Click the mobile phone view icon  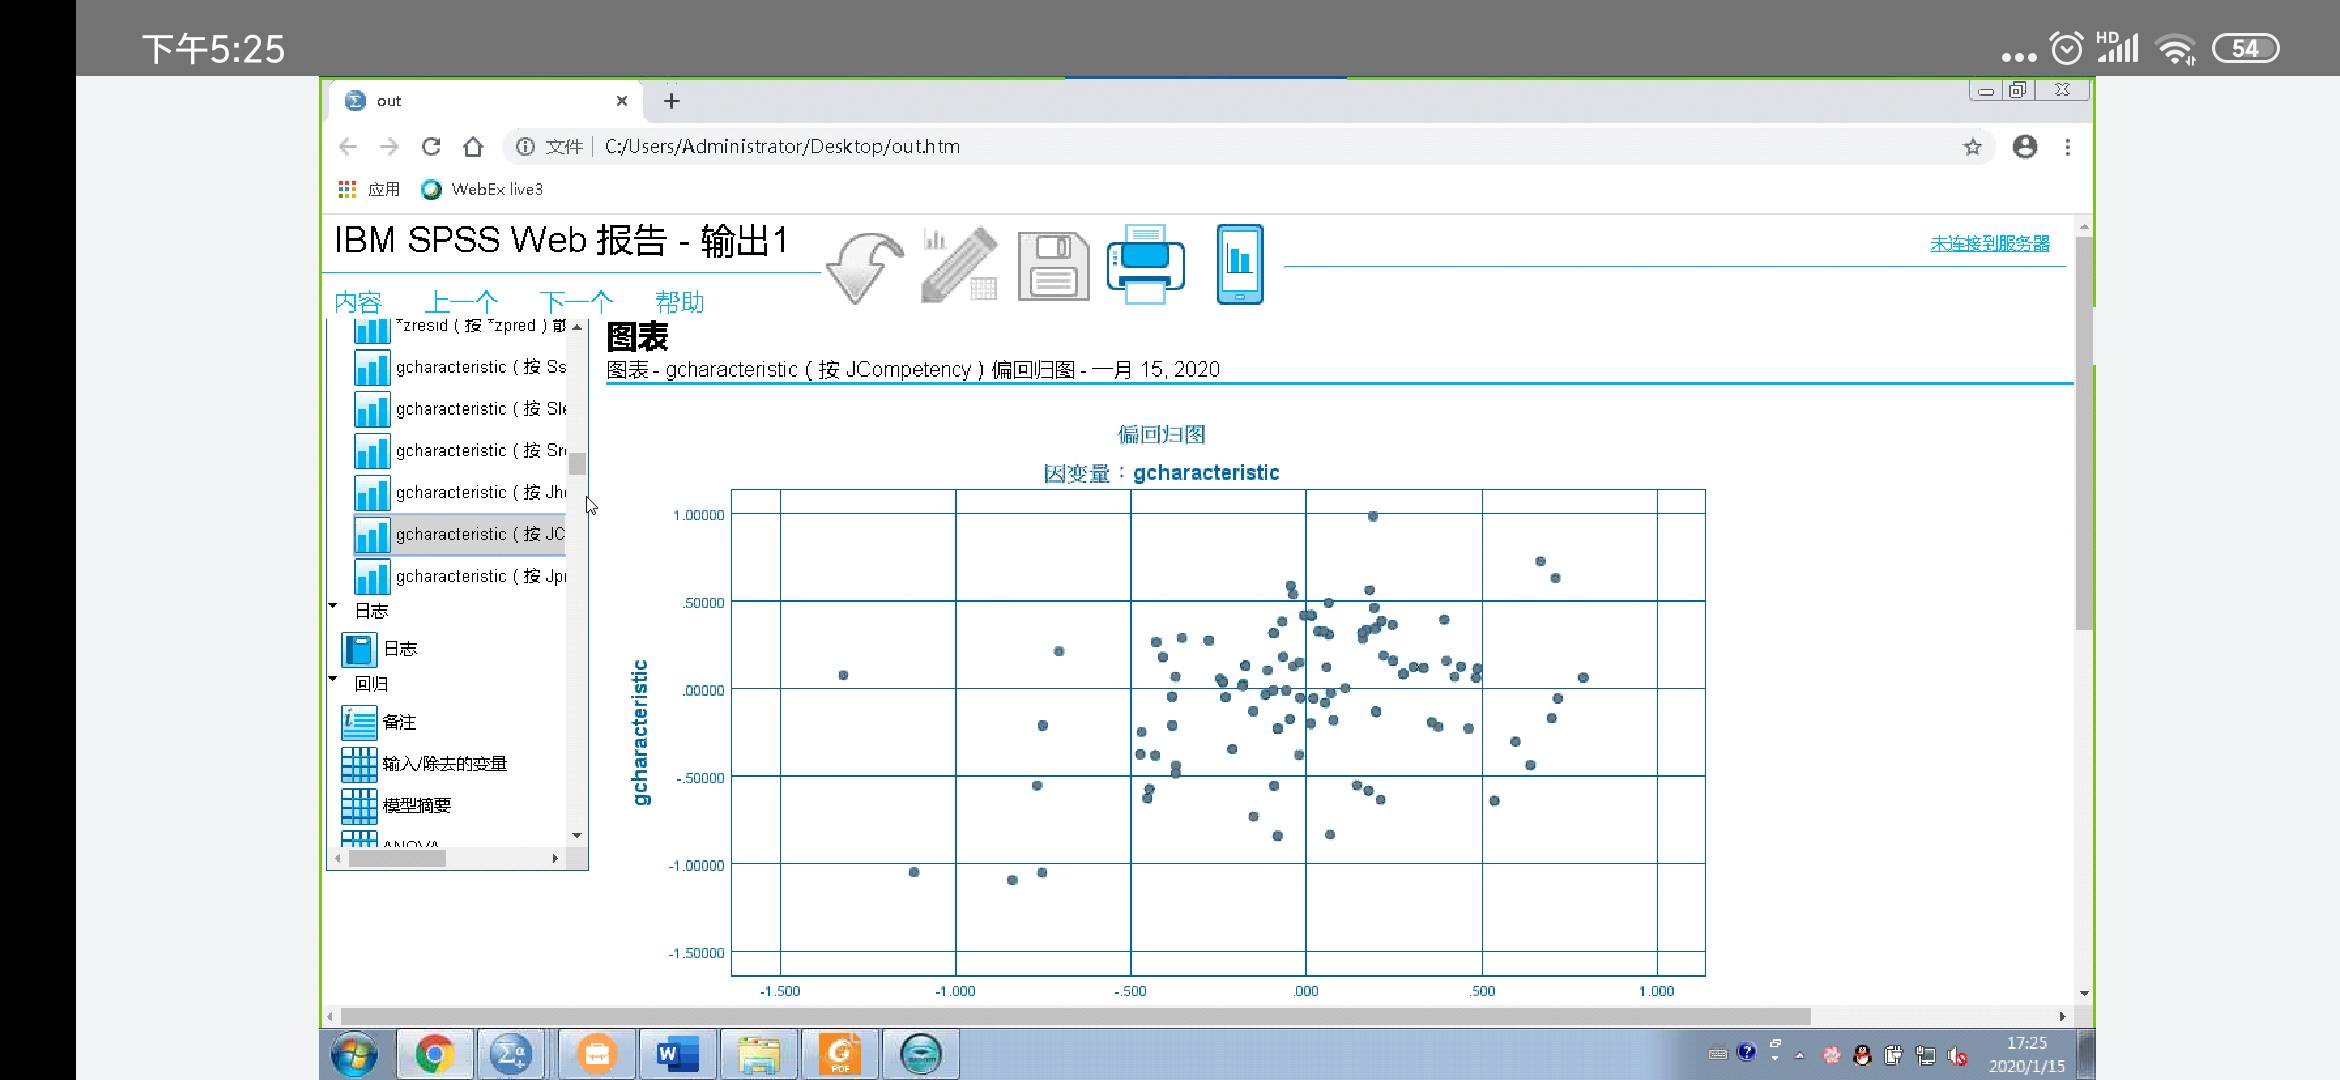click(x=1239, y=264)
